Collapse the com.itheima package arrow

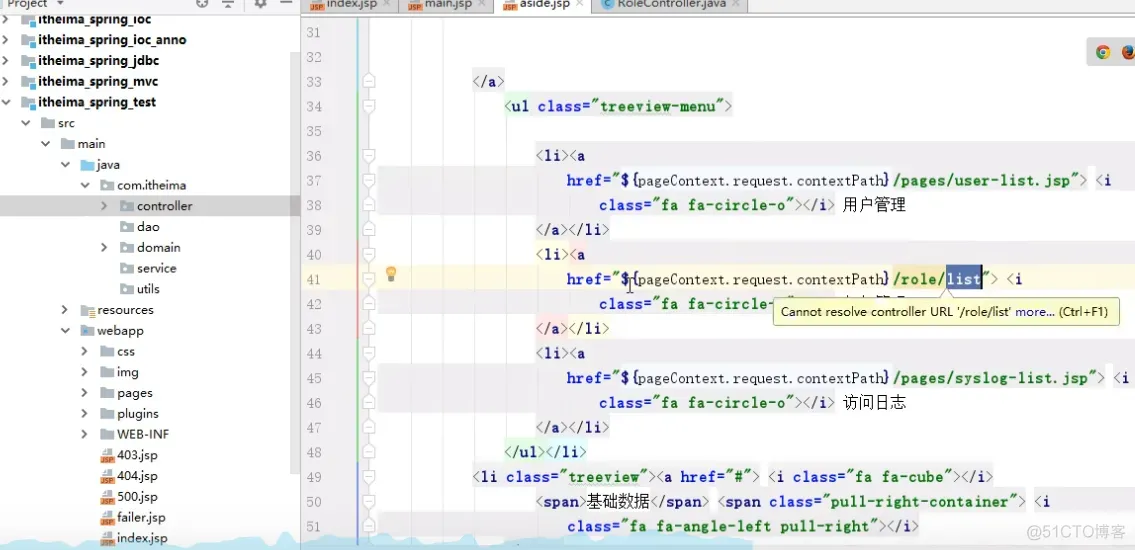(x=85, y=185)
